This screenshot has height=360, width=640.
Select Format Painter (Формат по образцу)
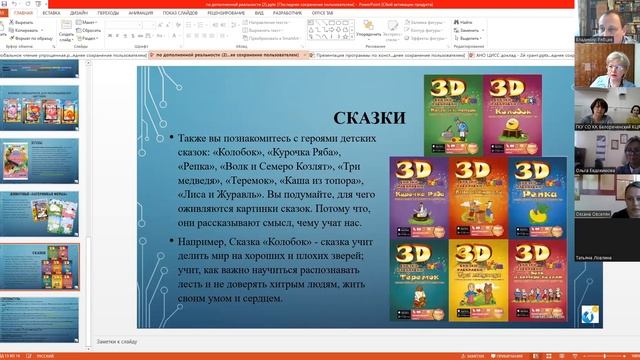pos(31,38)
